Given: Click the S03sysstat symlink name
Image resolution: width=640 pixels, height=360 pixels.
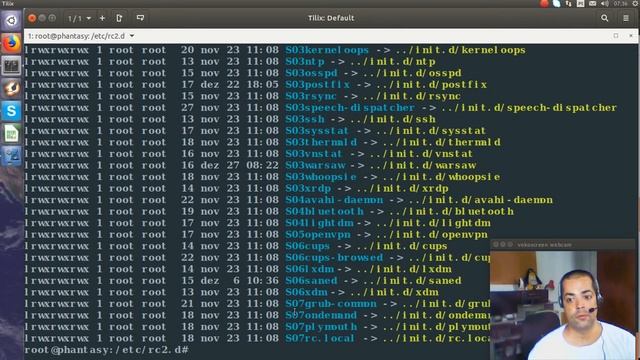Looking at the screenshot, I should point(317,131).
